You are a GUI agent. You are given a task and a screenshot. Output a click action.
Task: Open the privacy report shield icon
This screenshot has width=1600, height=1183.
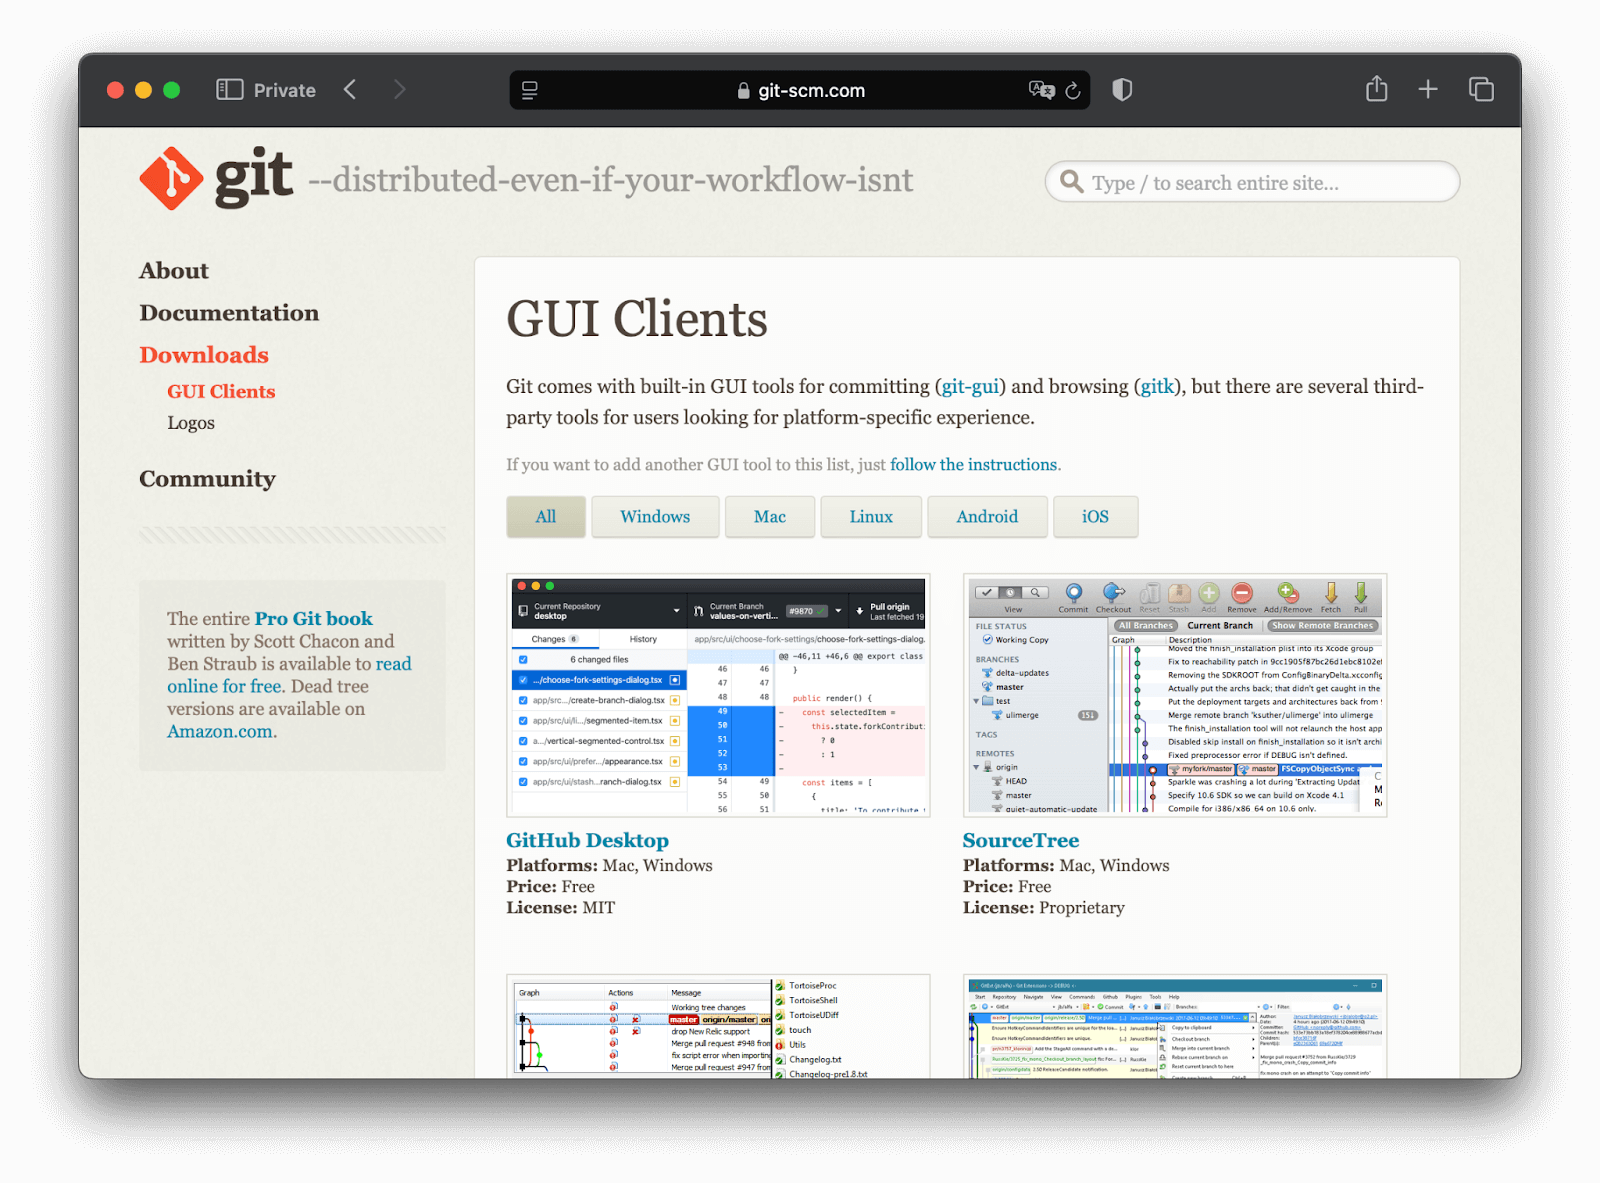pyautogui.click(x=1122, y=90)
